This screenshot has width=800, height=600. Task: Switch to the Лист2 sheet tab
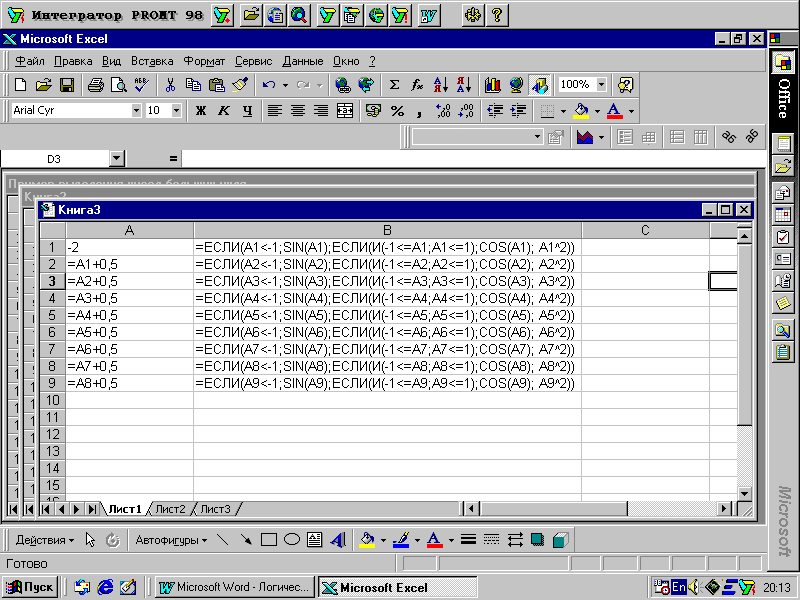[170, 509]
